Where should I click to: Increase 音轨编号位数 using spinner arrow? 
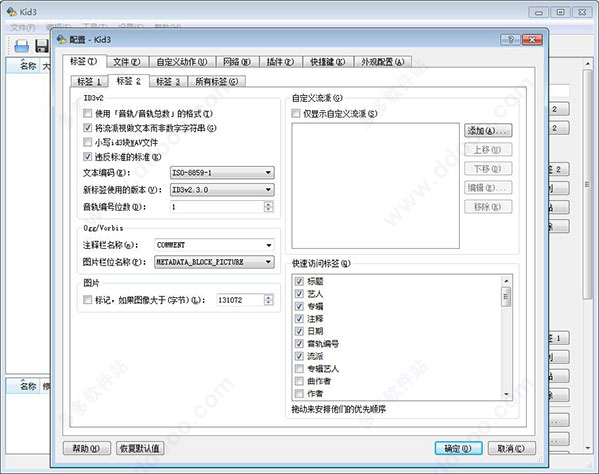(269, 204)
